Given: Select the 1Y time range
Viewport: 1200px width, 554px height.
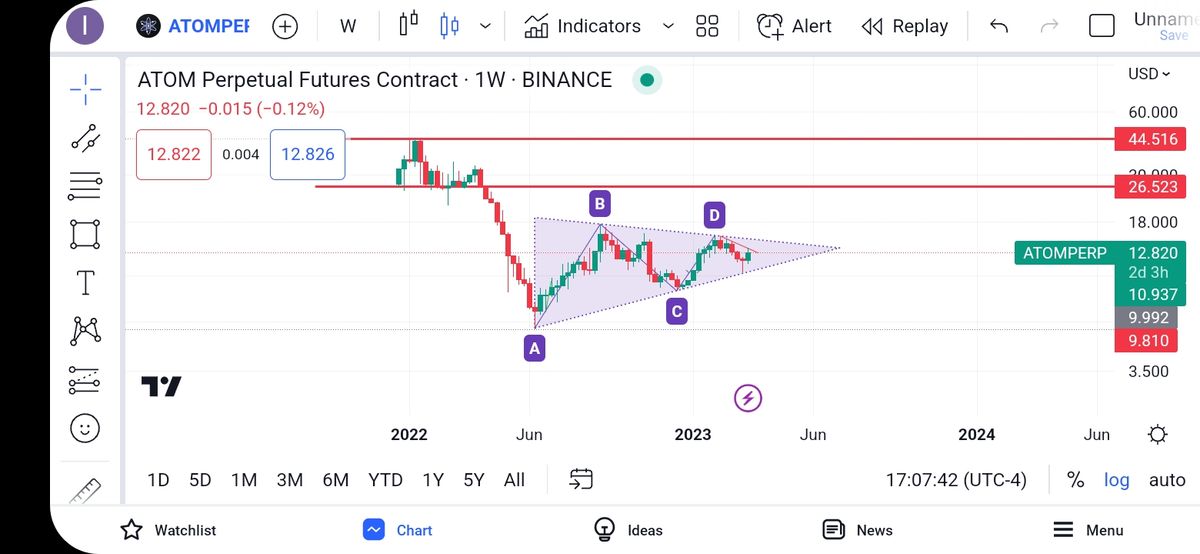Looking at the screenshot, I should (x=432, y=480).
